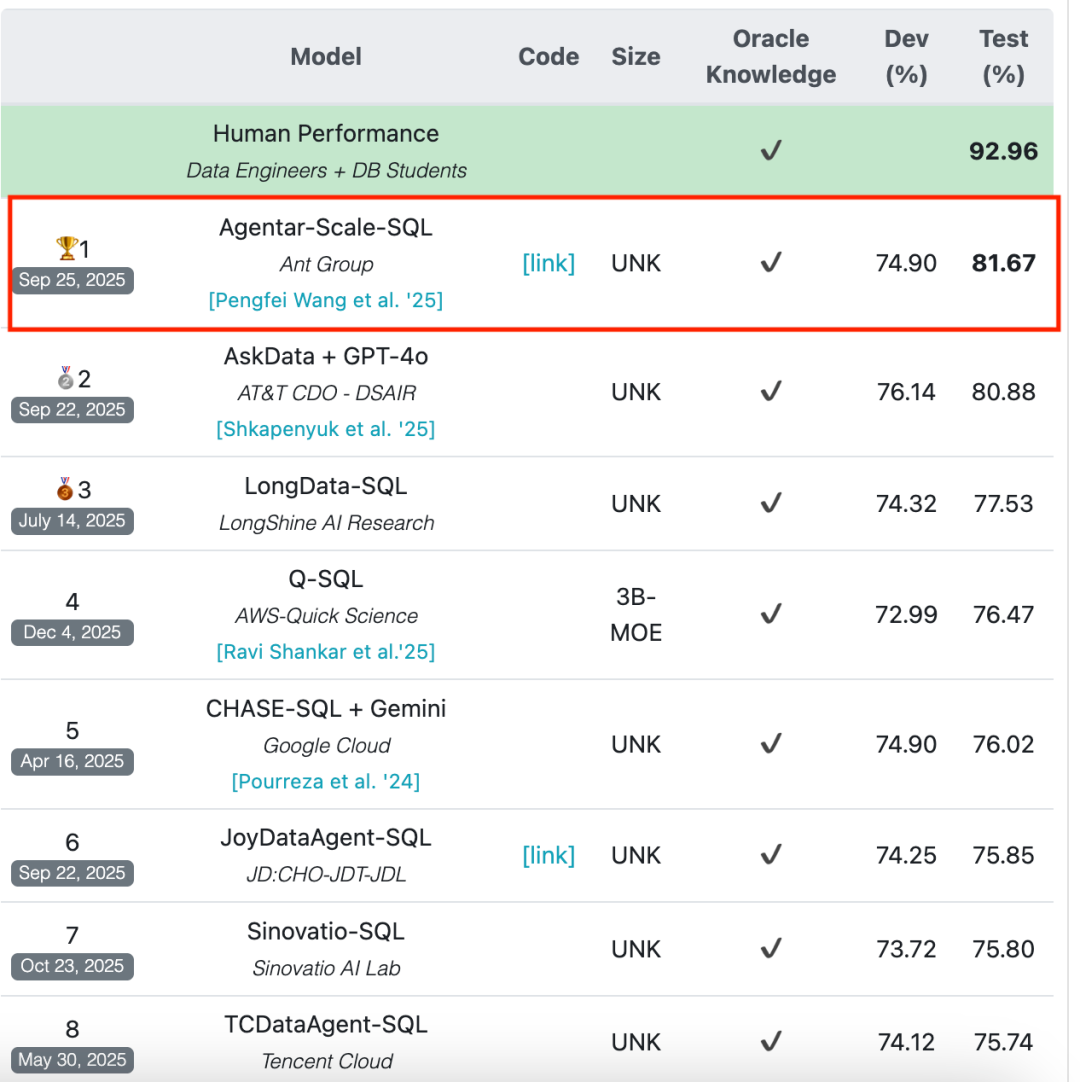Open the Pourreza et al. '24 paper
Image resolution: width=1080 pixels, height=1082 pixels.
tap(326, 781)
